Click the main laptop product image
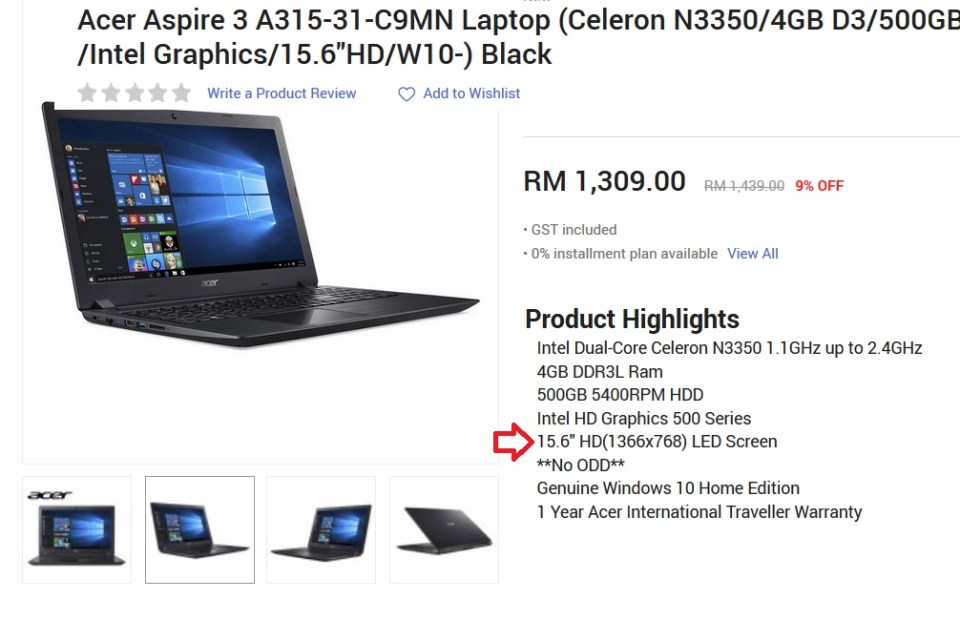960x641 pixels. [x=260, y=225]
